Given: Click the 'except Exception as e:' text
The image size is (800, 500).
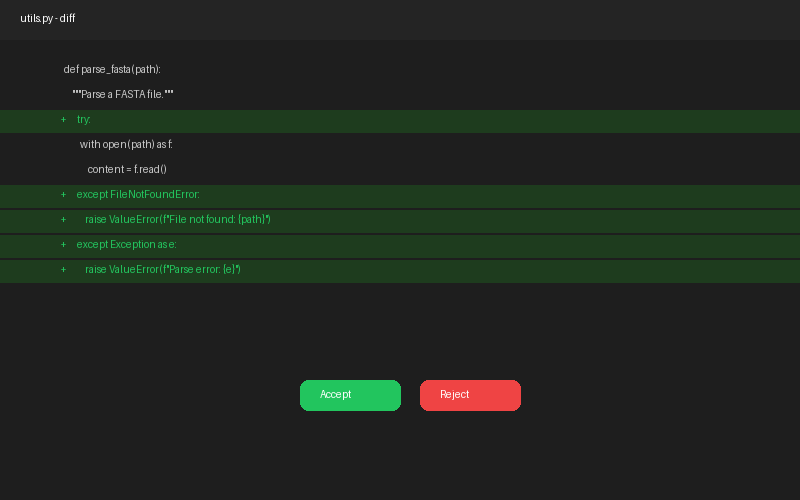Looking at the screenshot, I should [126, 245].
